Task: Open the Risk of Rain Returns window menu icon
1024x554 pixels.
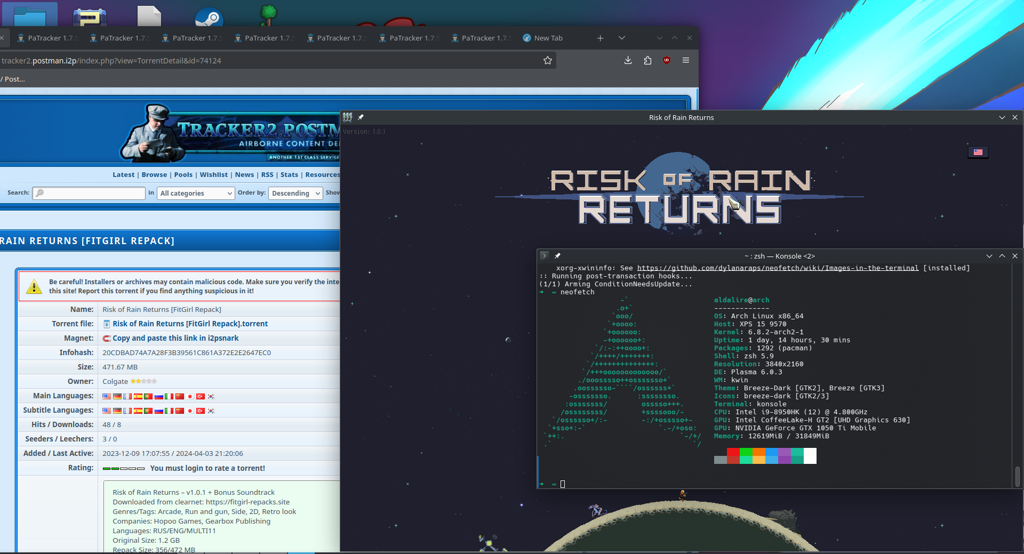Action: click(x=347, y=118)
